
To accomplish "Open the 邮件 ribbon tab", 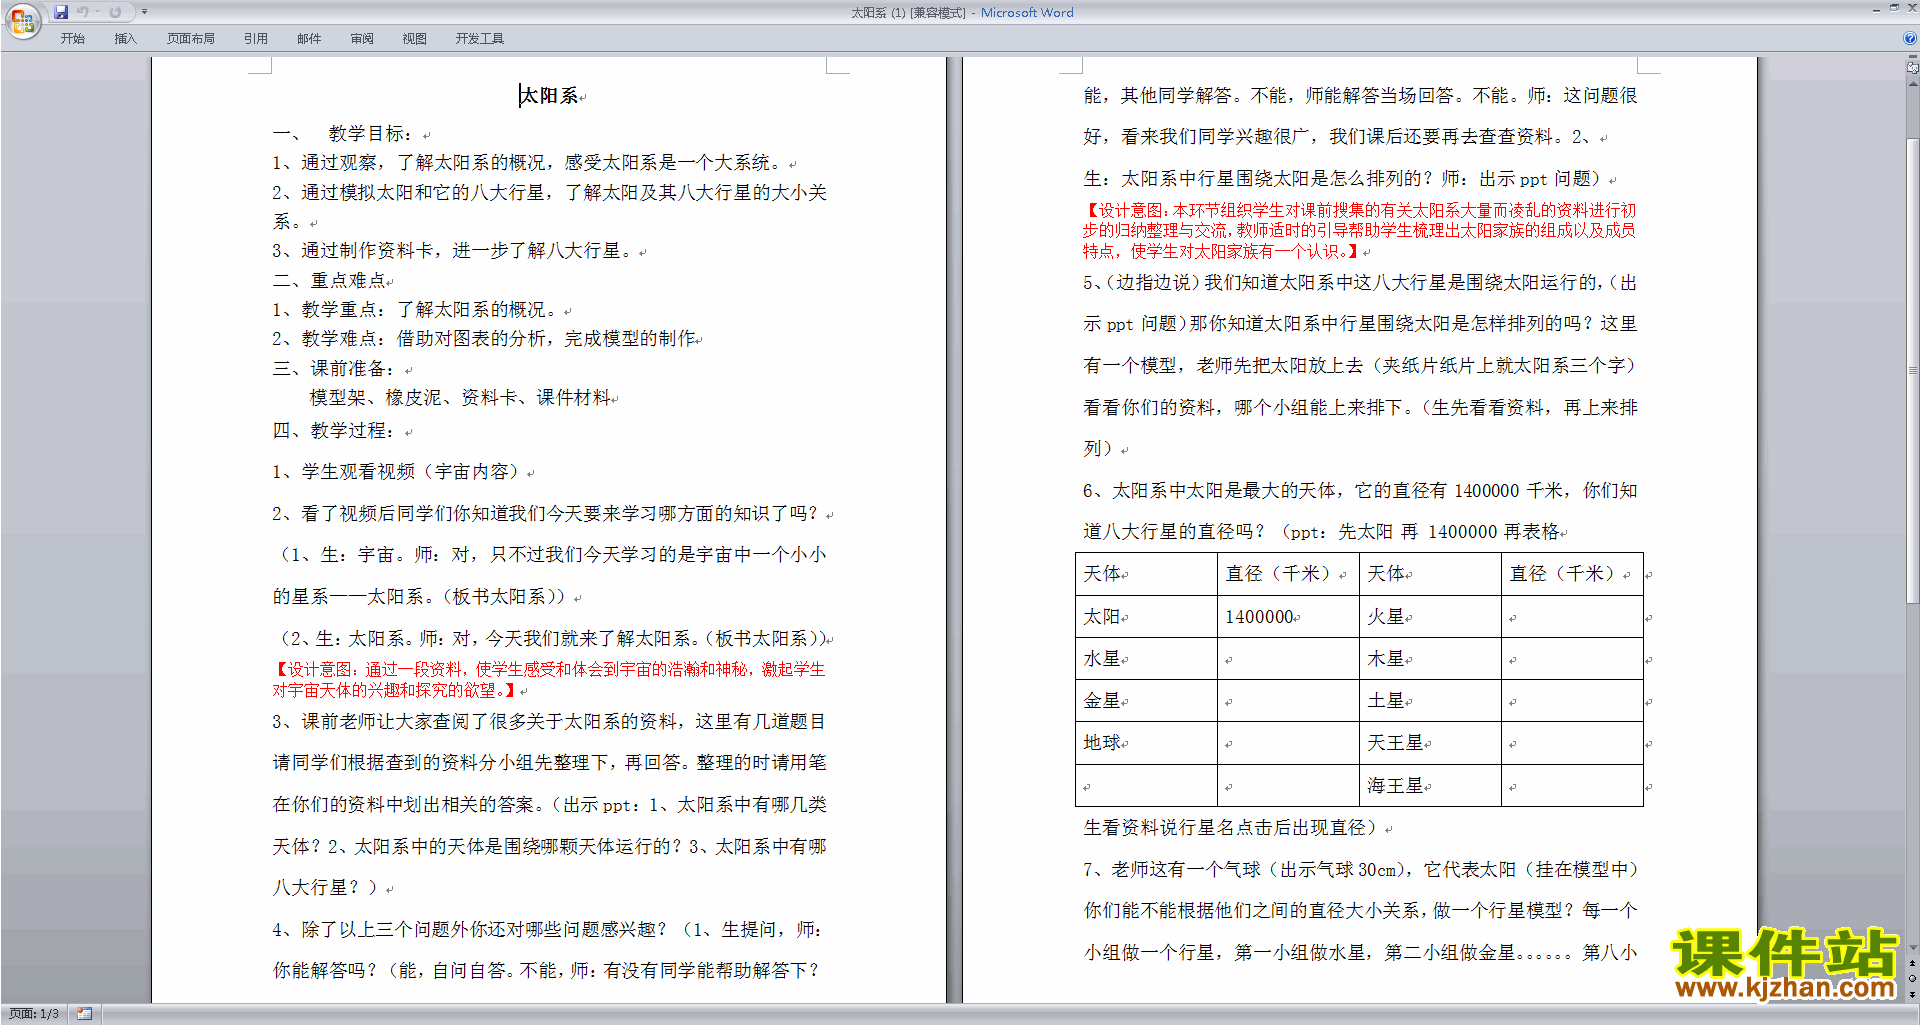I will point(309,38).
